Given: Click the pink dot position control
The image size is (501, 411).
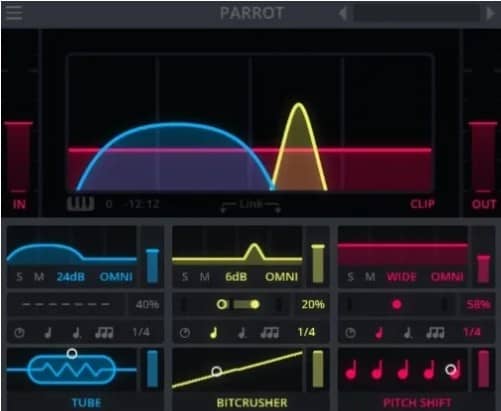Looking at the screenshot, I should [397, 304].
